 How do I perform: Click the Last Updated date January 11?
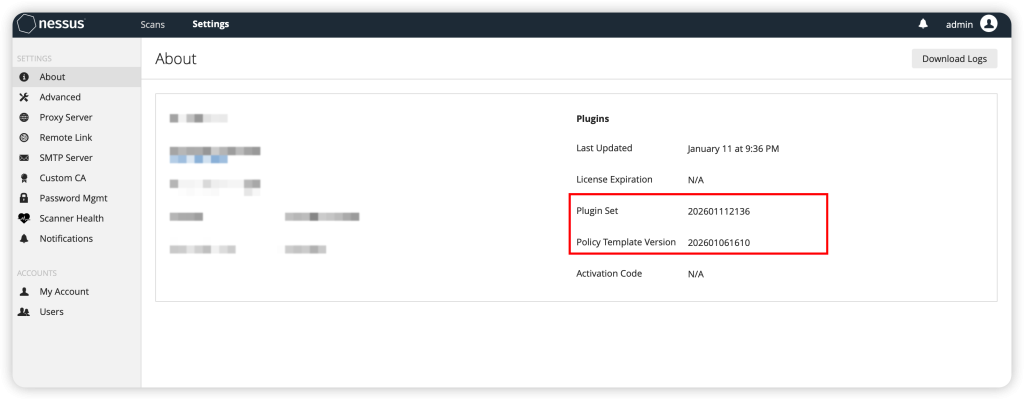(733, 149)
